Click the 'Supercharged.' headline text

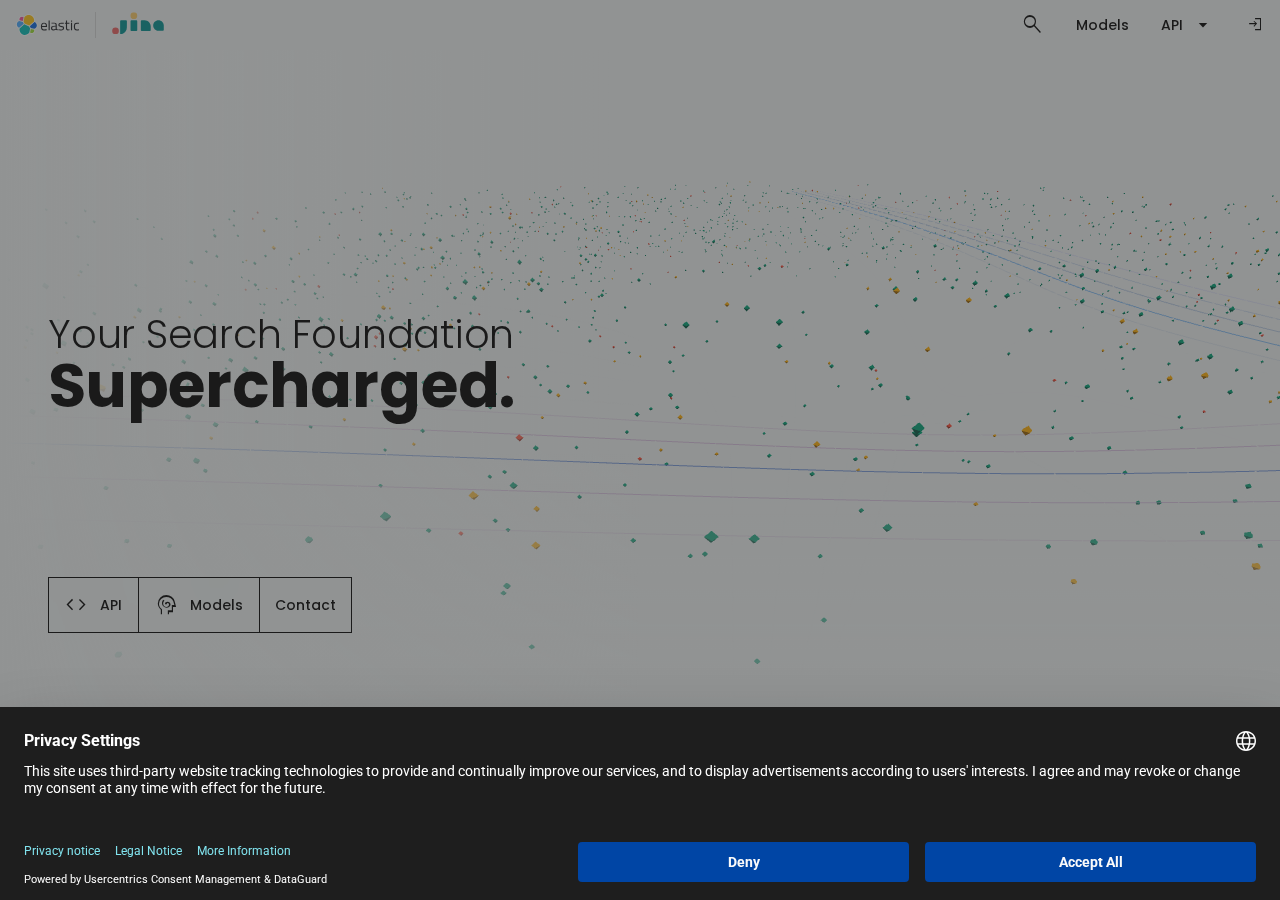coord(282,386)
